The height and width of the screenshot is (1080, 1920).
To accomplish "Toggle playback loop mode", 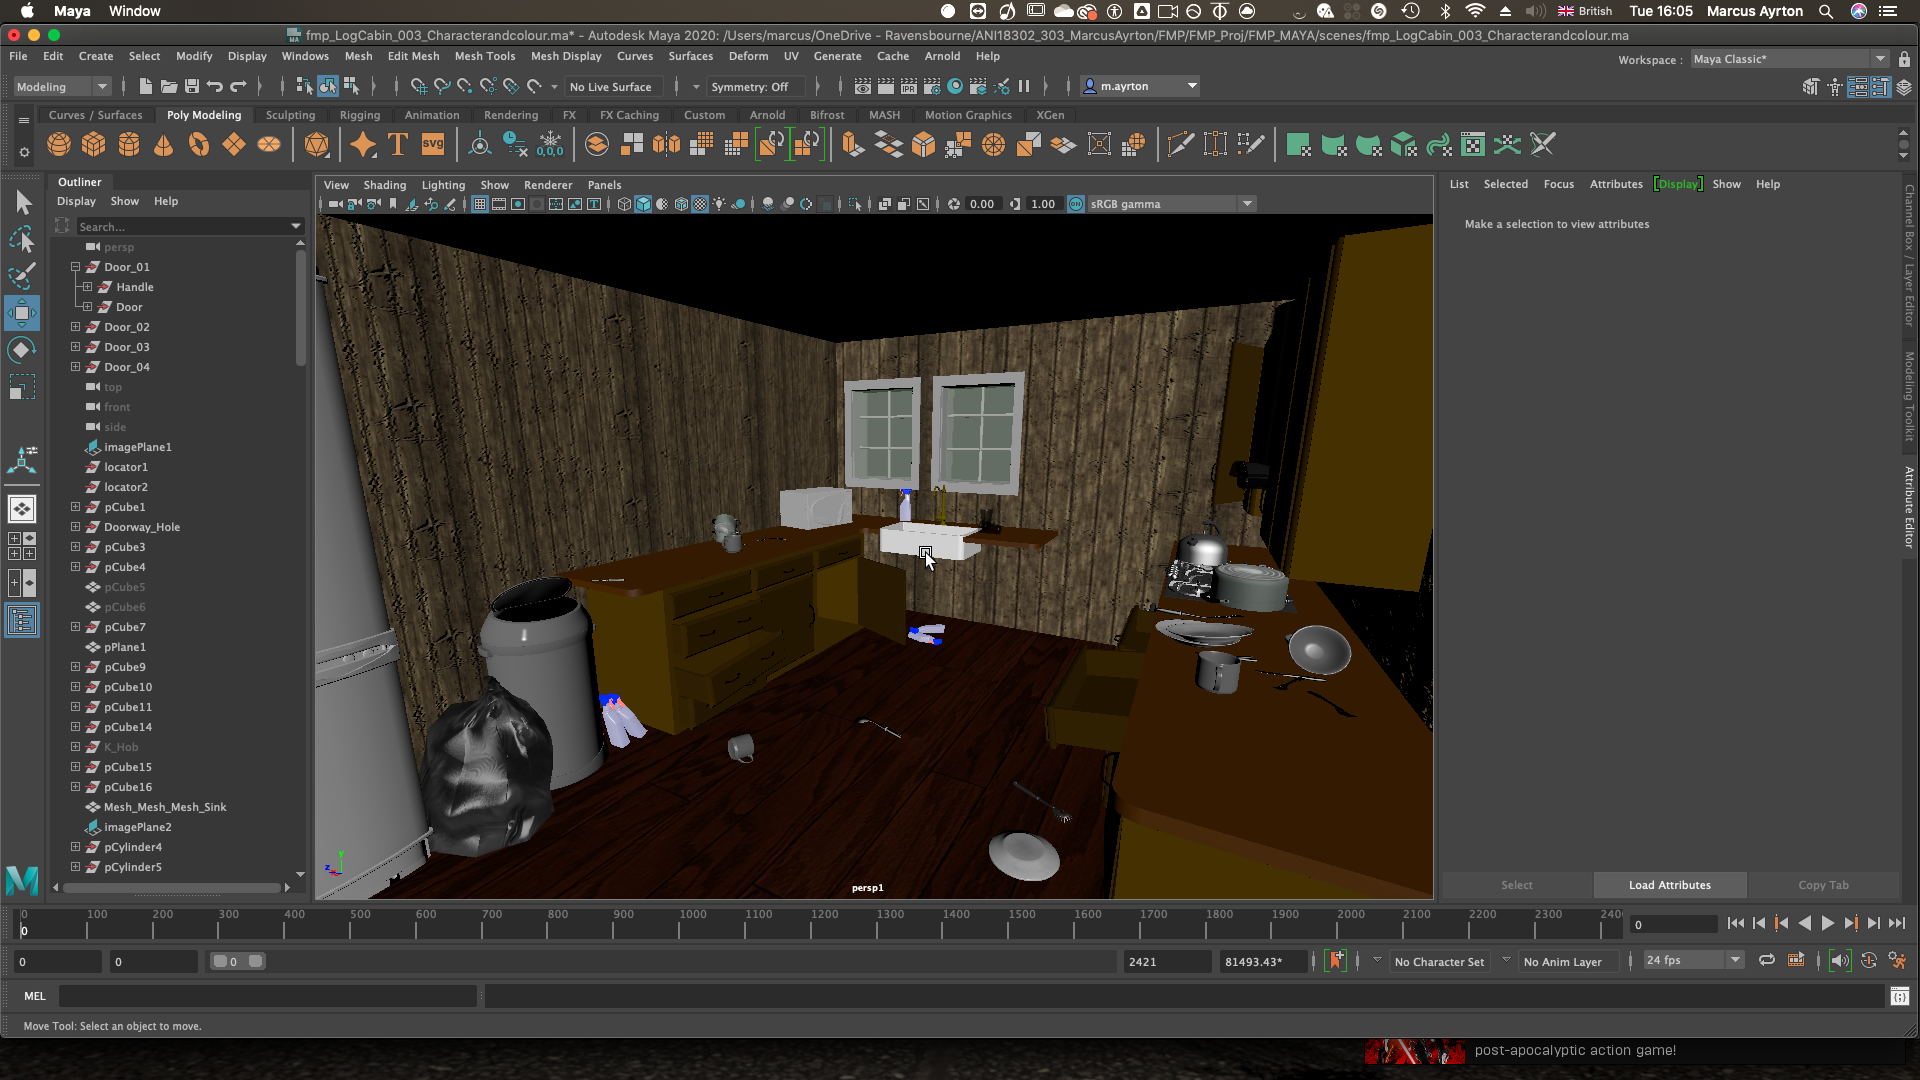I will click(1767, 961).
